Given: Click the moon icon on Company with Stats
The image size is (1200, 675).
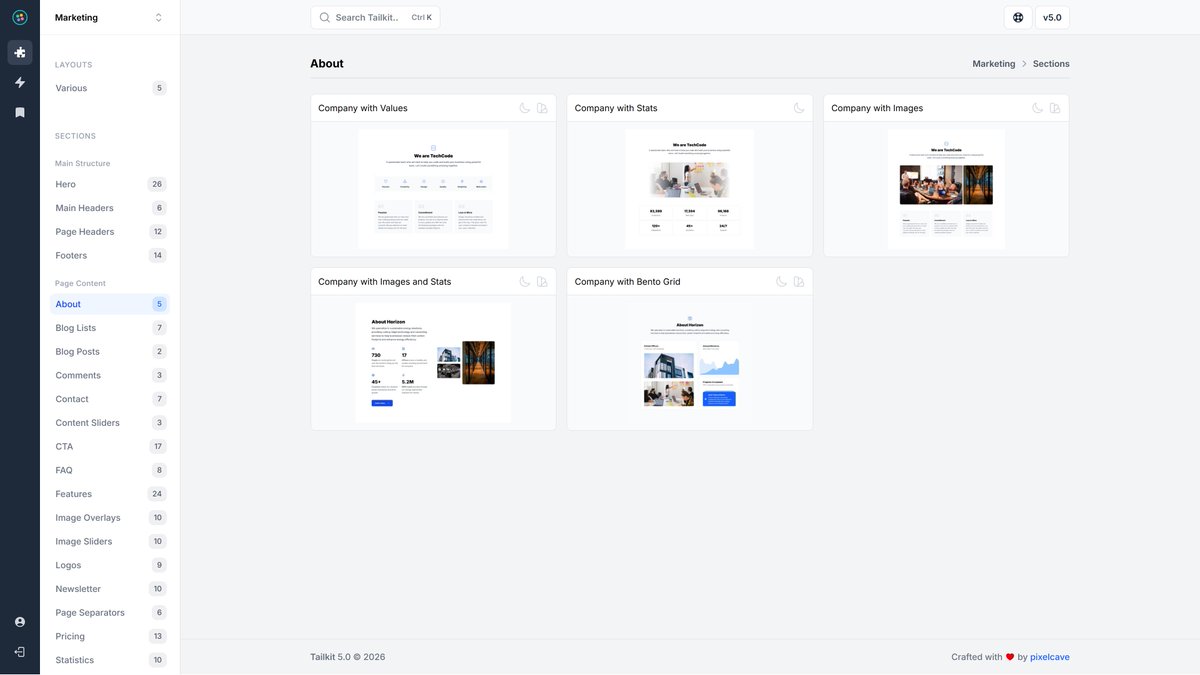Looking at the screenshot, I should point(799,108).
